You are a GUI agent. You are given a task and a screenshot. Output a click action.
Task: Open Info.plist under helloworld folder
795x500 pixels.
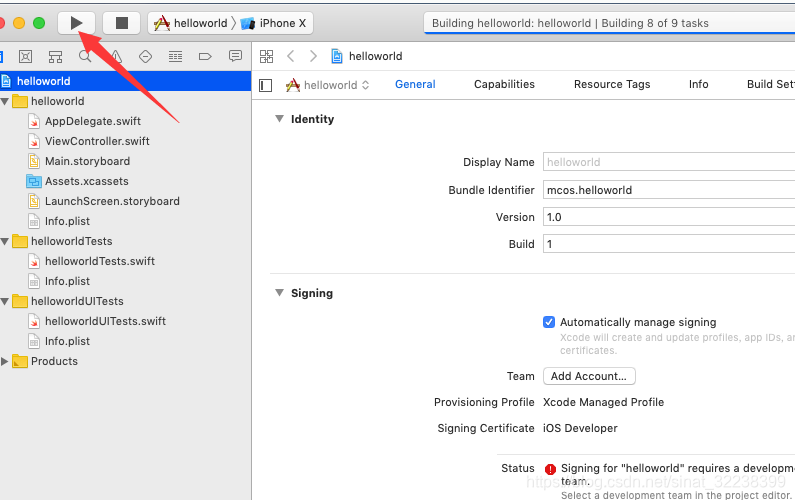(x=67, y=221)
